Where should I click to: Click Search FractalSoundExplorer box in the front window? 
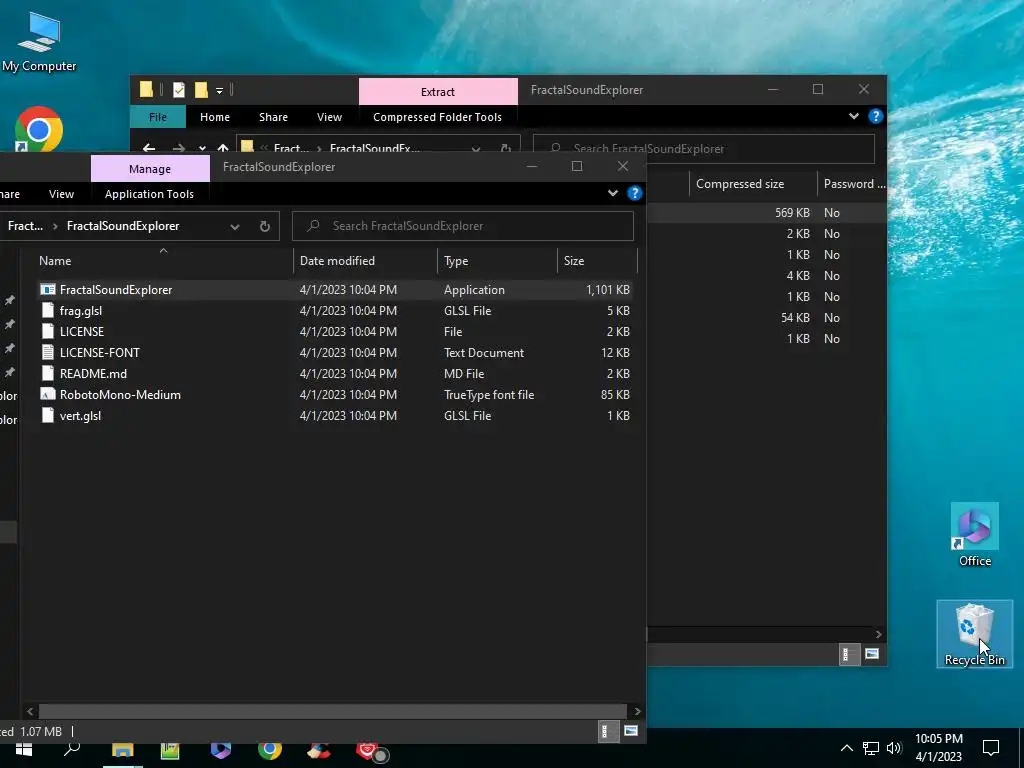[462, 226]
